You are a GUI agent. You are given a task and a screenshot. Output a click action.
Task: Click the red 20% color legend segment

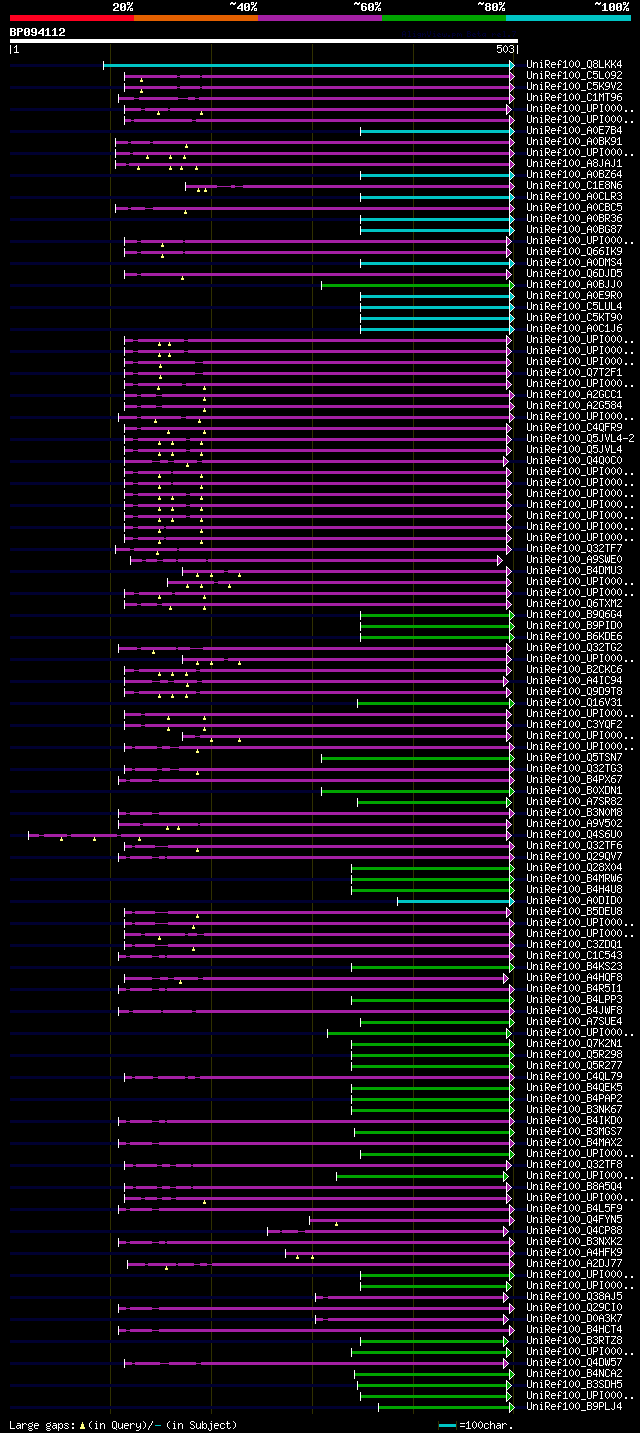coord(71,18)
